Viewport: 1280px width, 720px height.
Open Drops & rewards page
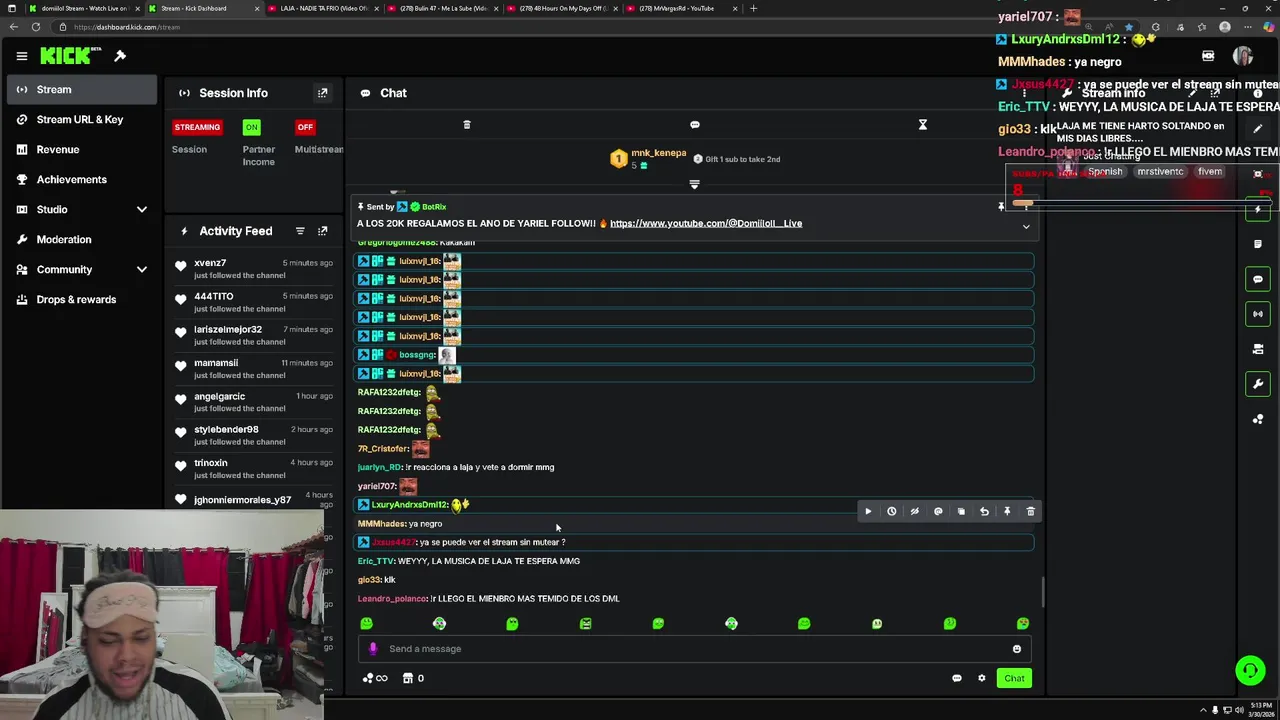[82, 299]
